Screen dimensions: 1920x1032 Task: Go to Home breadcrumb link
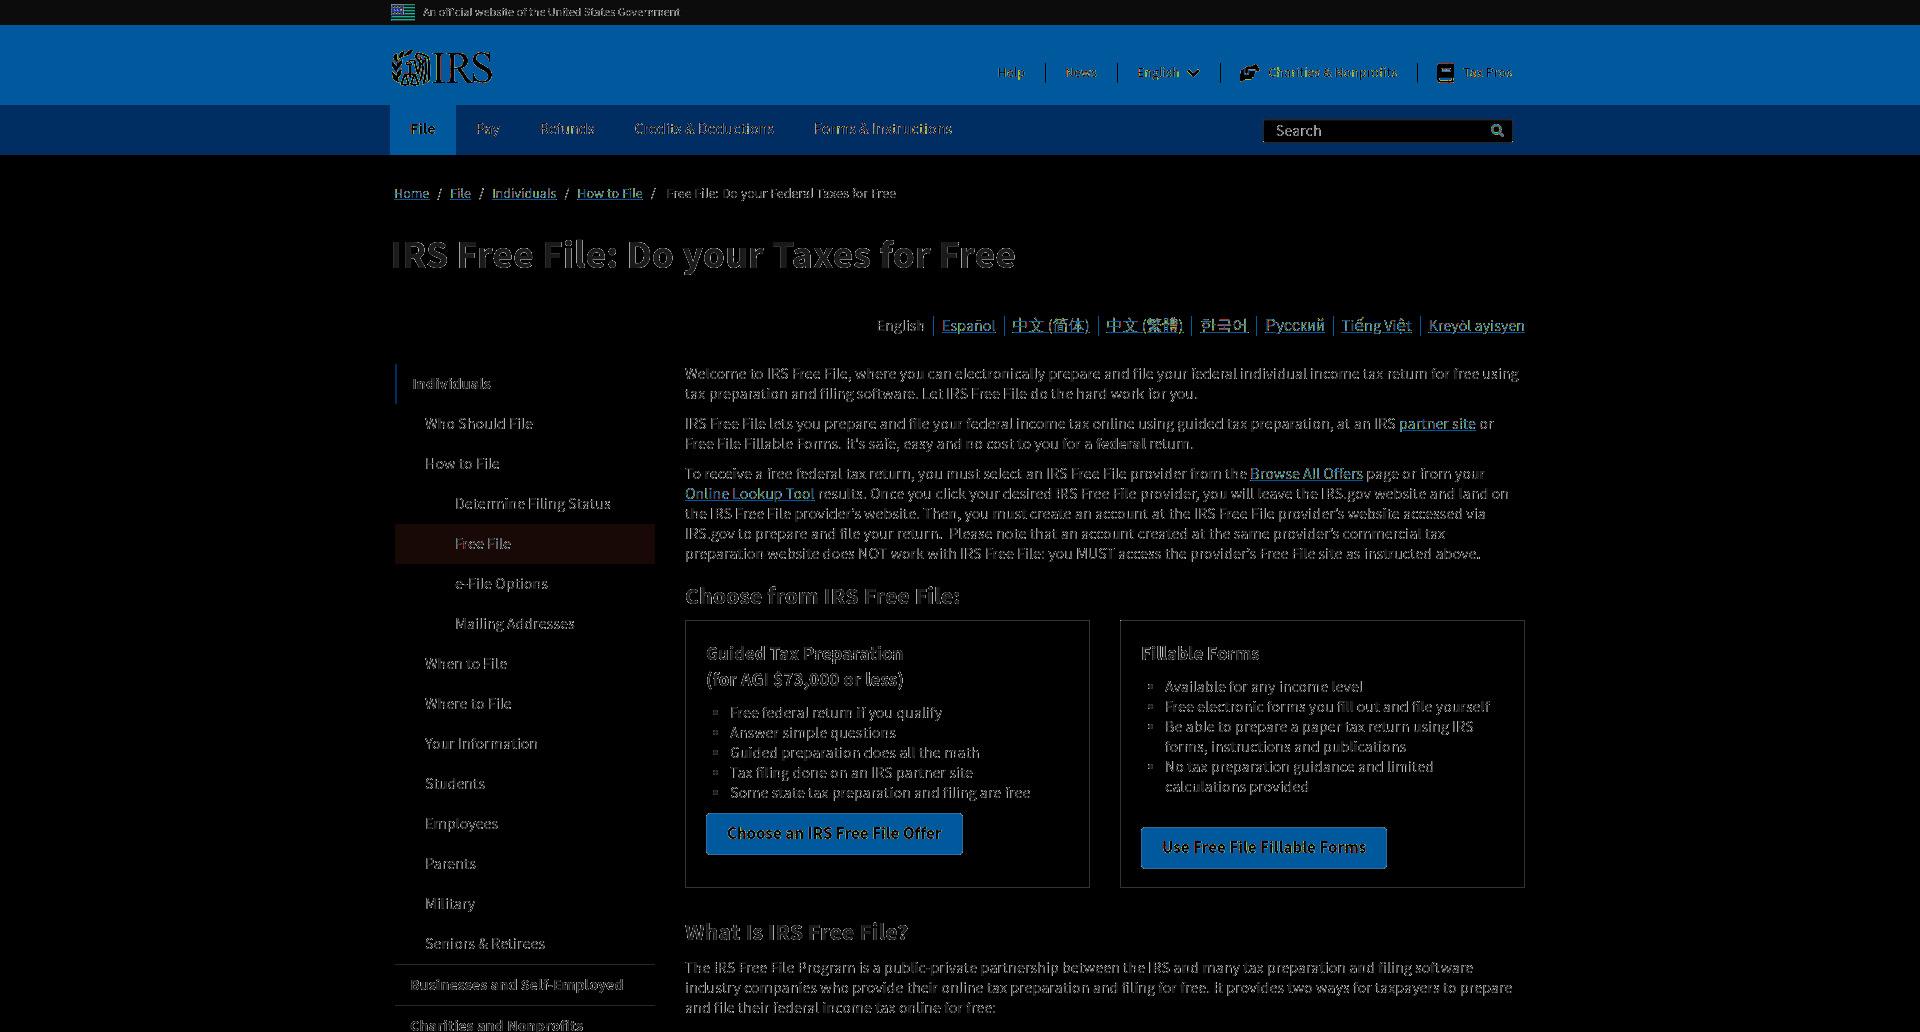[x=411, y=194]
